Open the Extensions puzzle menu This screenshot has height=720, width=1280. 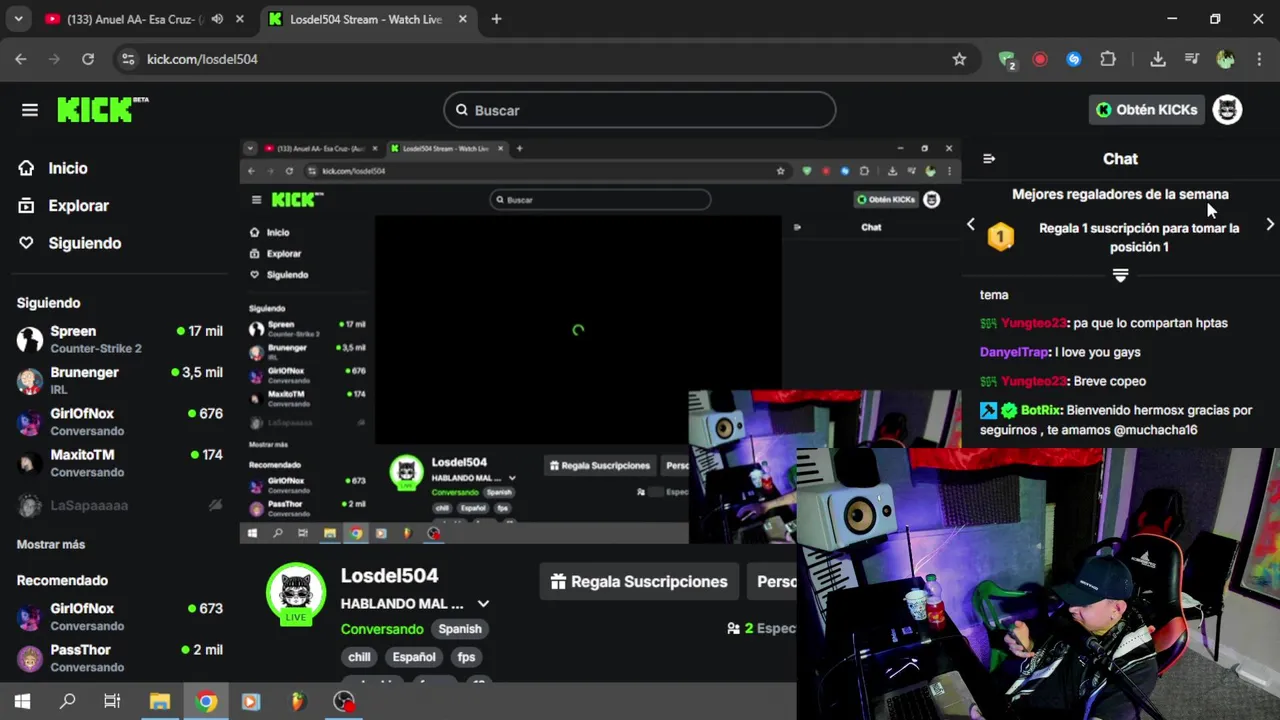tap(1108, 59)
